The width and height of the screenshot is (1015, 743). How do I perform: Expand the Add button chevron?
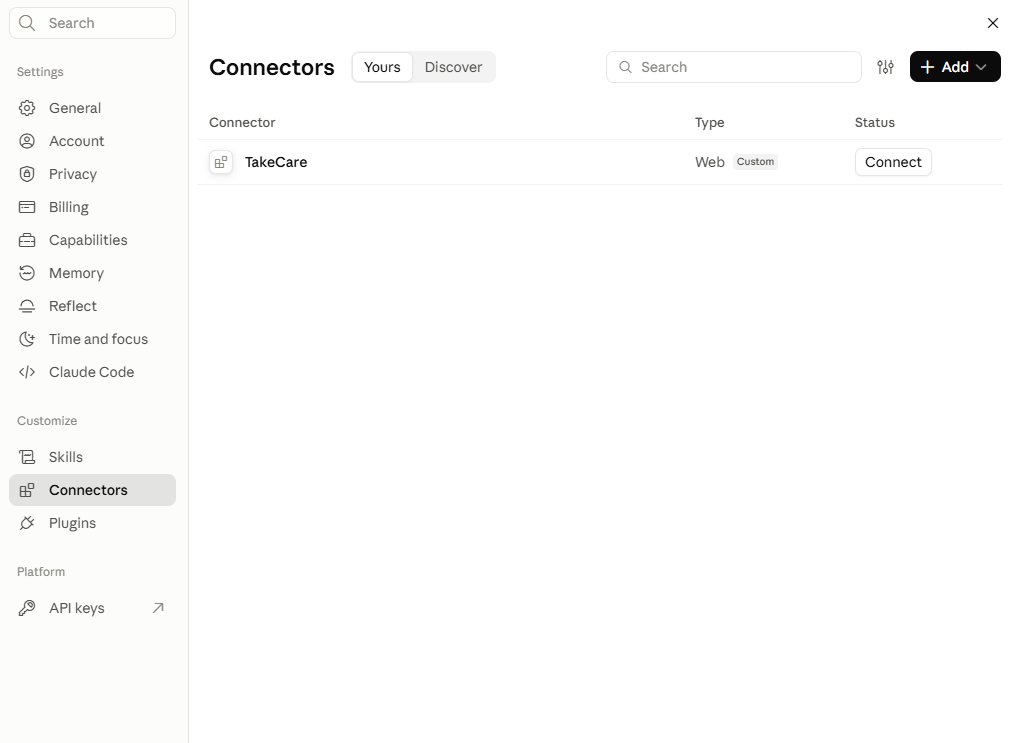pyautogui.click(x=981, y=67)
